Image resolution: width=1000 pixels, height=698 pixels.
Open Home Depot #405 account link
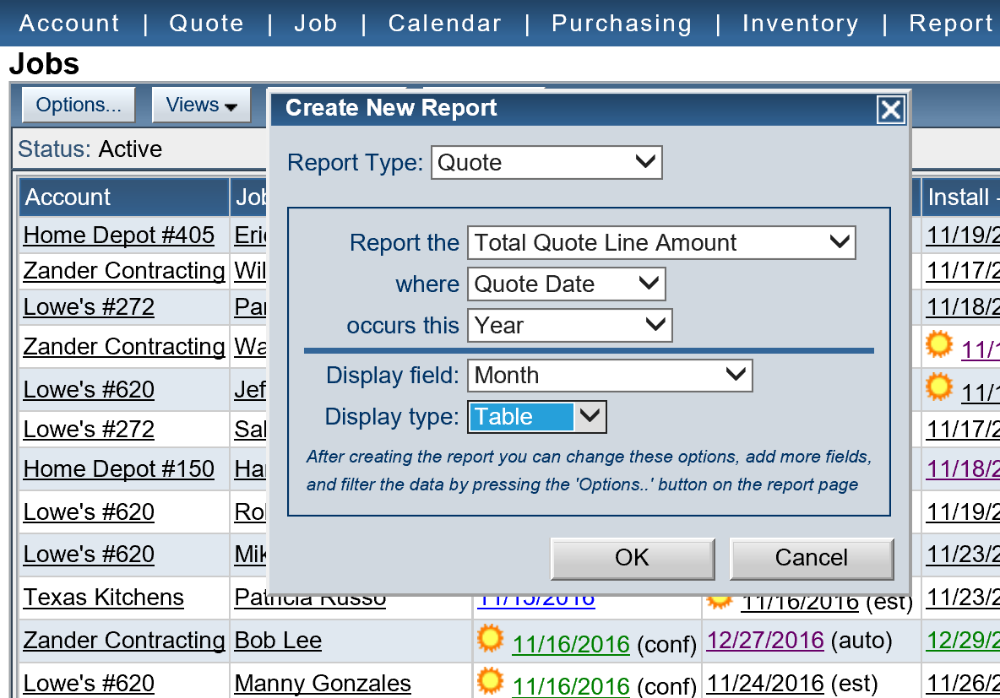click(x=119, y=235)
